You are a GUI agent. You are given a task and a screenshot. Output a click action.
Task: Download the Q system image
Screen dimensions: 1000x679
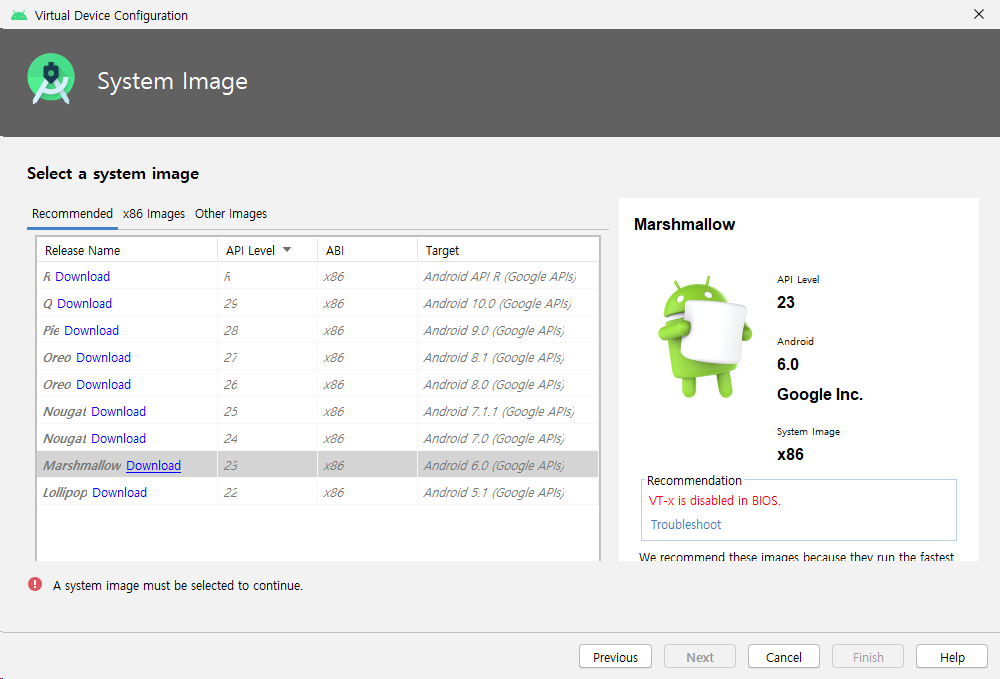84,304
